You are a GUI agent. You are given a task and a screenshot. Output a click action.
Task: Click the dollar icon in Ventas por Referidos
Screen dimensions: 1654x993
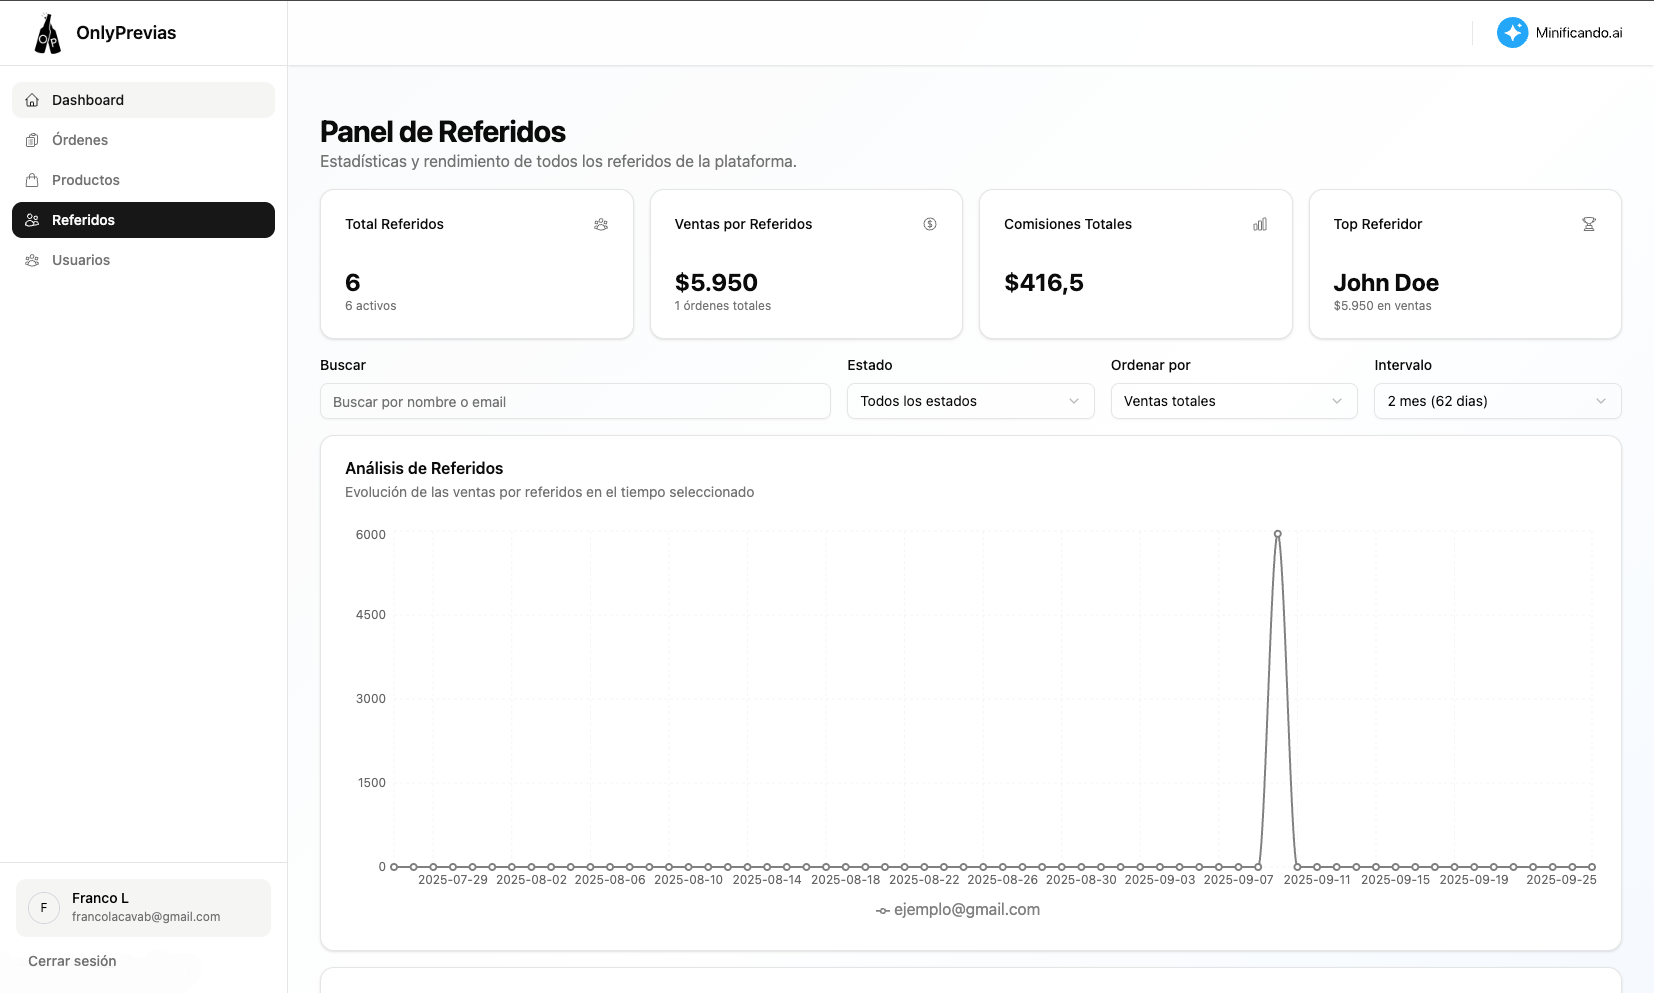(930, 225)
